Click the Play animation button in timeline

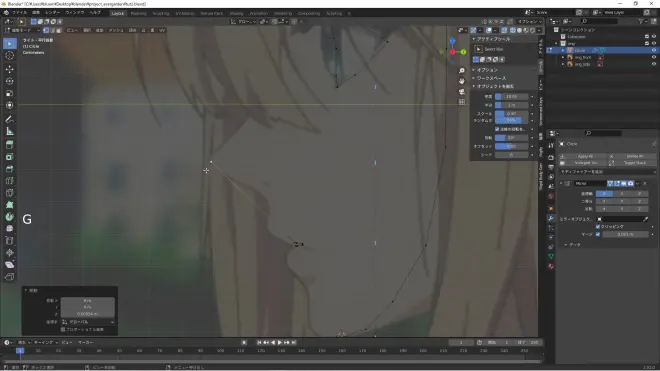click(279, 343)
